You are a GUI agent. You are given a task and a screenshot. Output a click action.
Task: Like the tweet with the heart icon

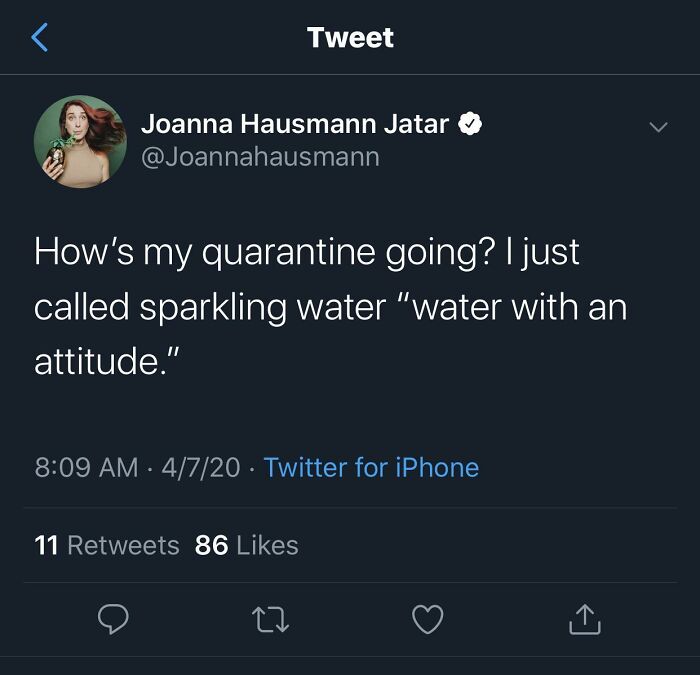pyautogui.click(x=427, y=620)
